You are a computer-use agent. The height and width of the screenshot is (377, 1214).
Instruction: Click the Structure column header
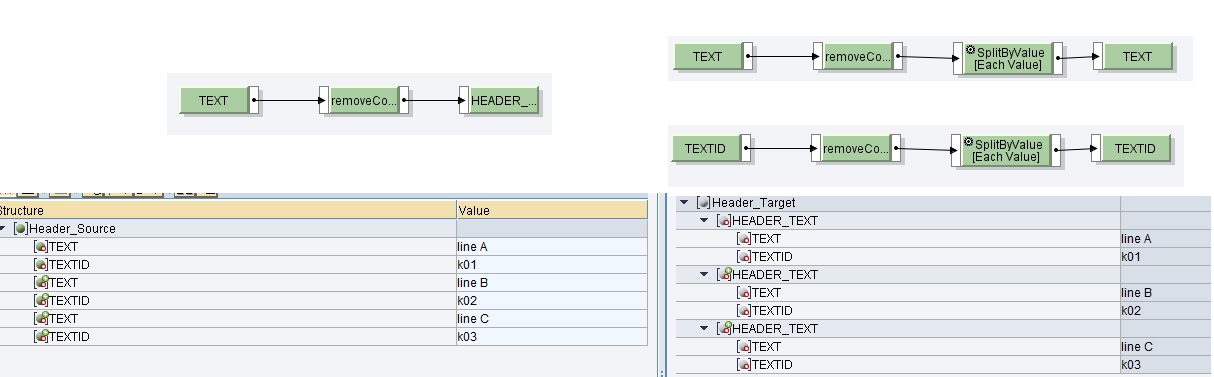[228, 211]
